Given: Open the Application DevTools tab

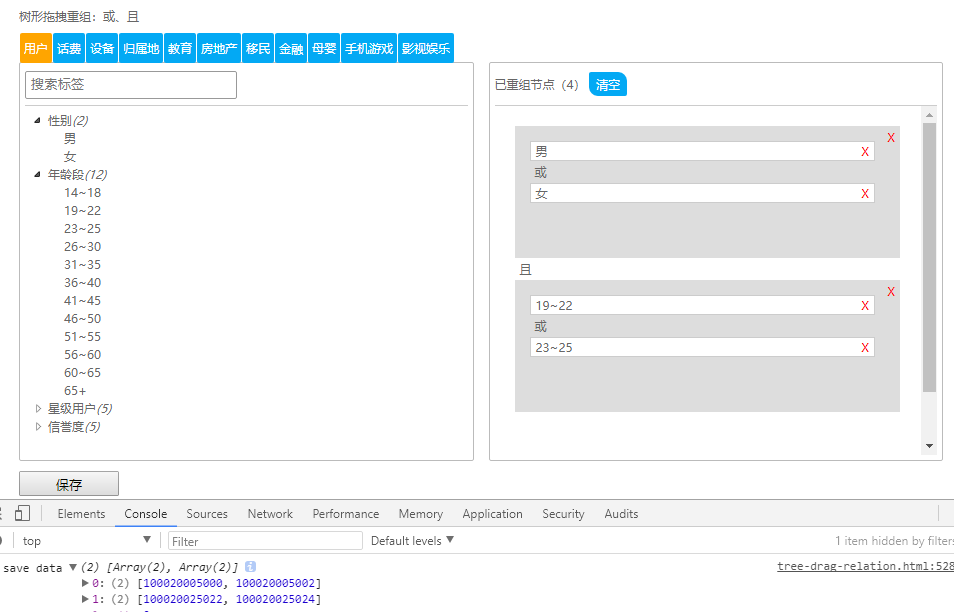Looking at the screenshot, I should point(492,513).
